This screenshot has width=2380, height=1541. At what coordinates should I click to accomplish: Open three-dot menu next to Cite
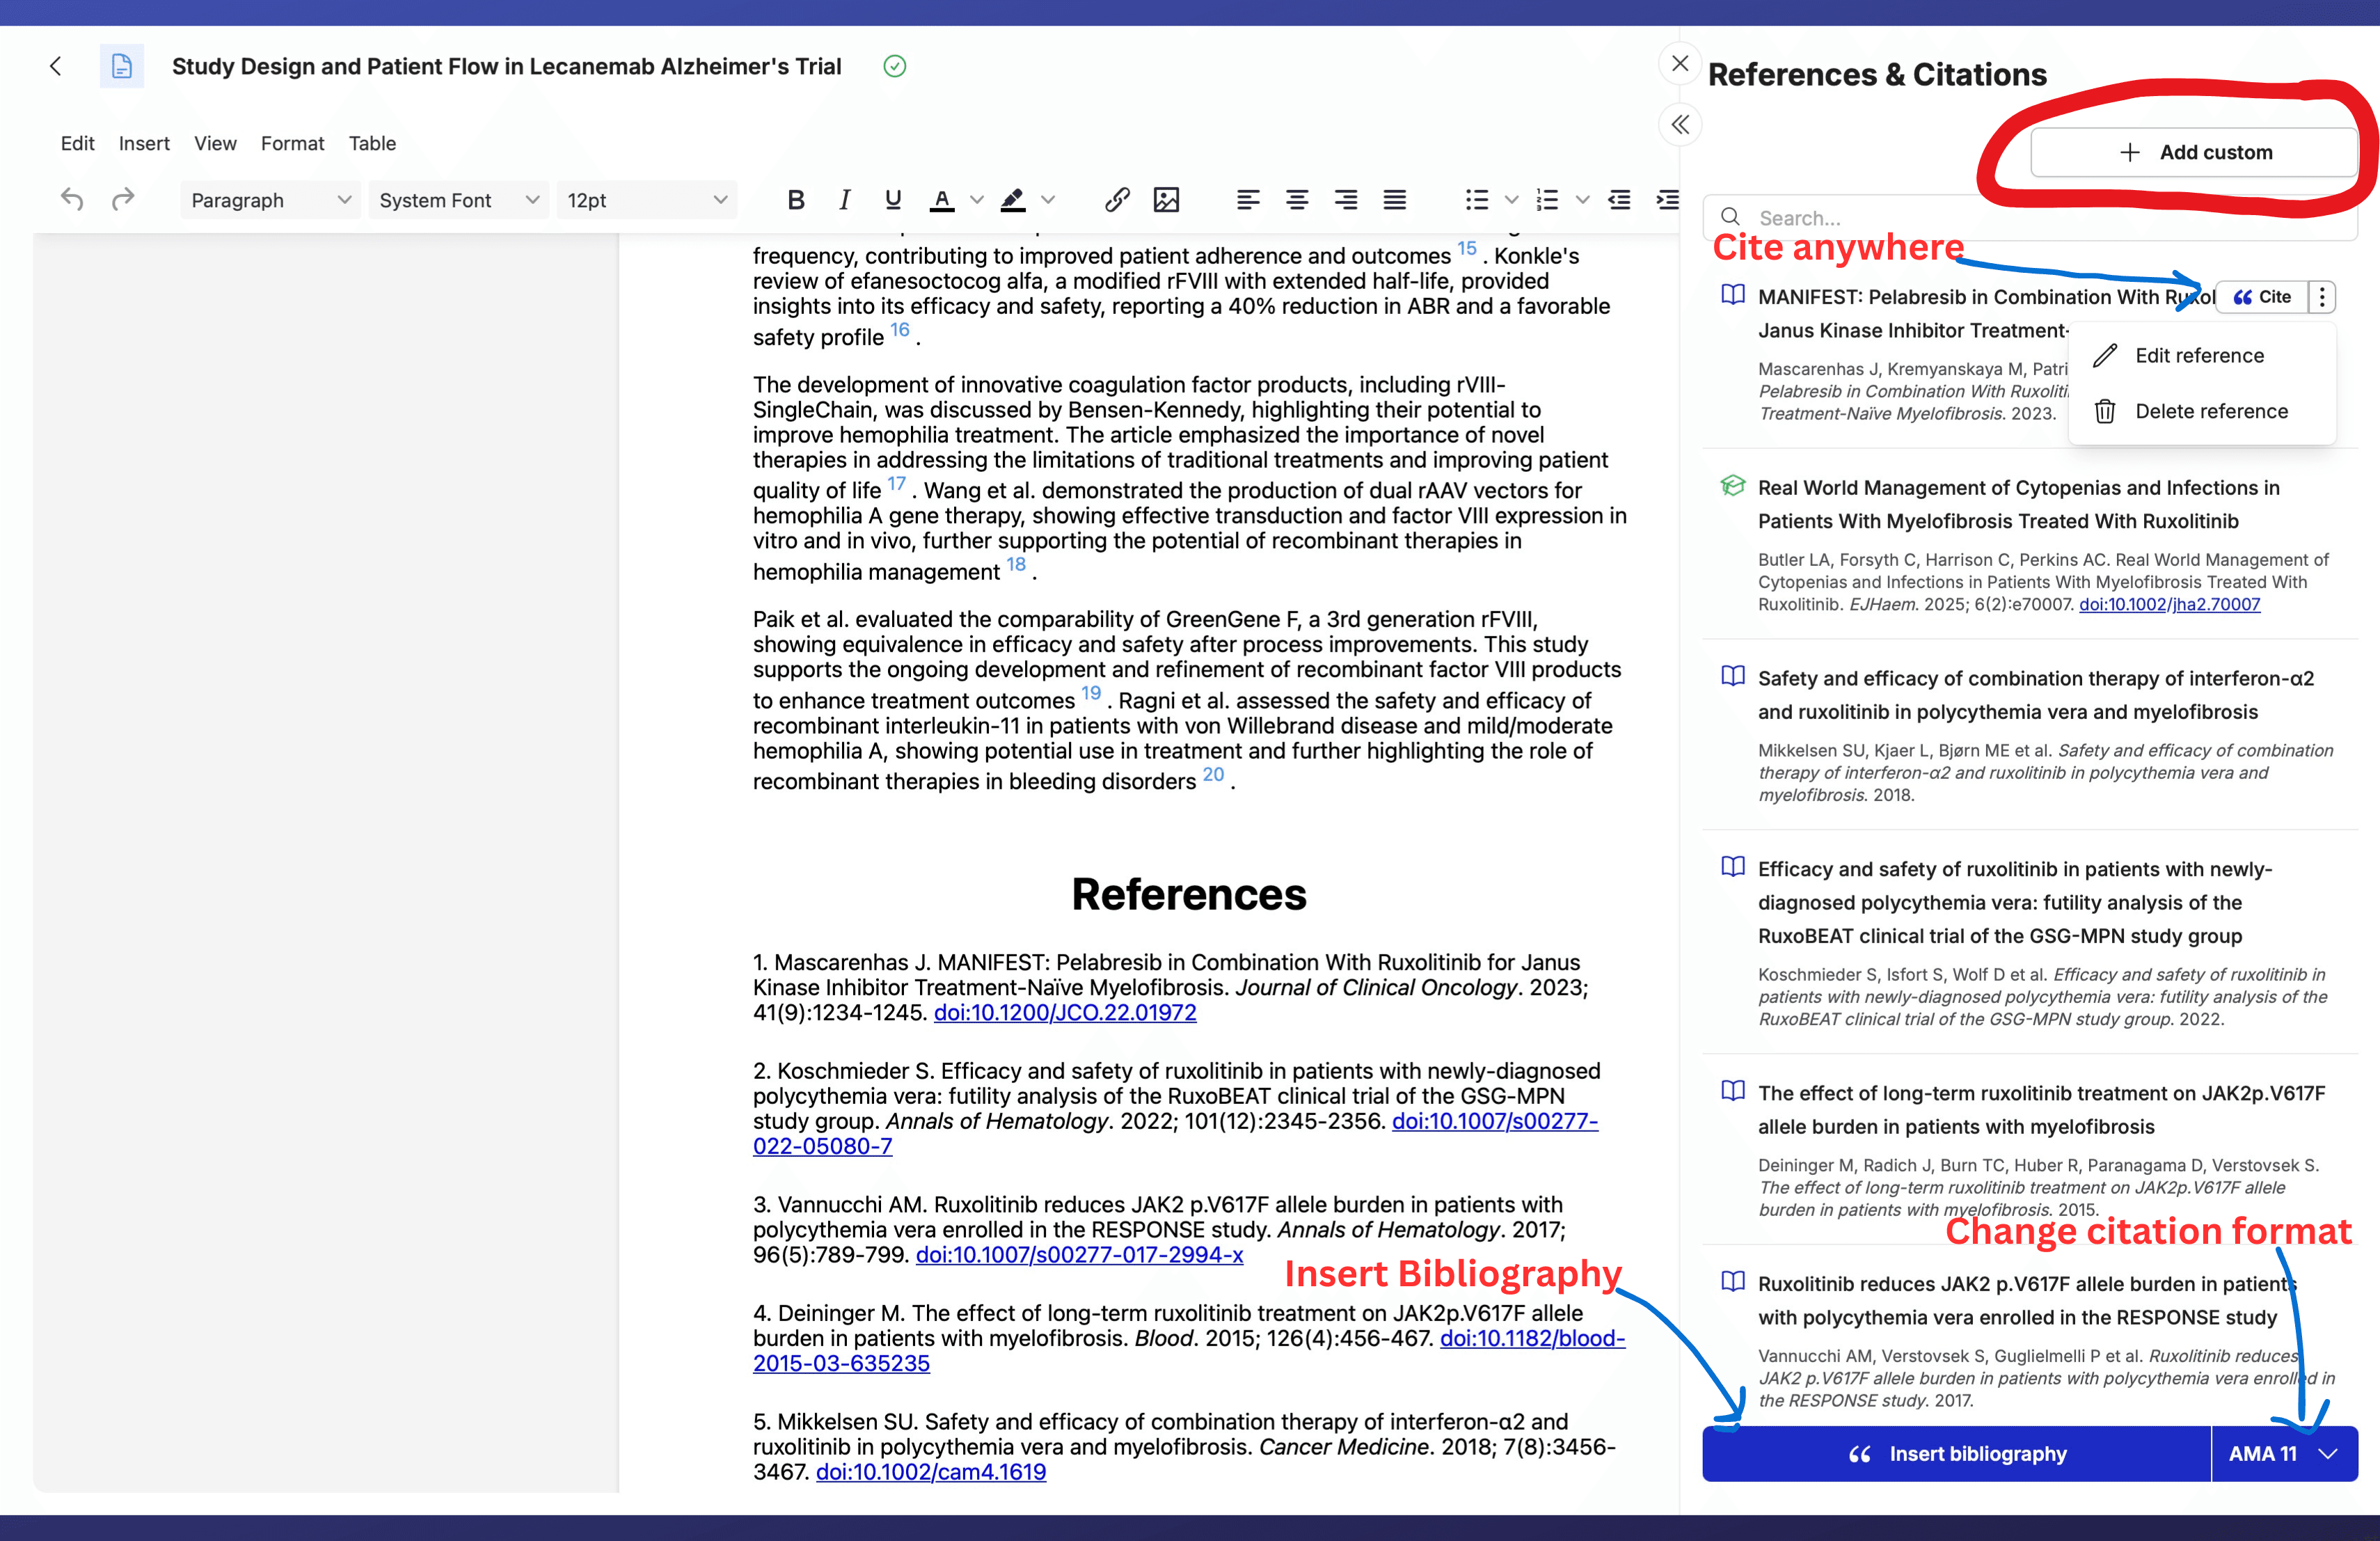2322,297
